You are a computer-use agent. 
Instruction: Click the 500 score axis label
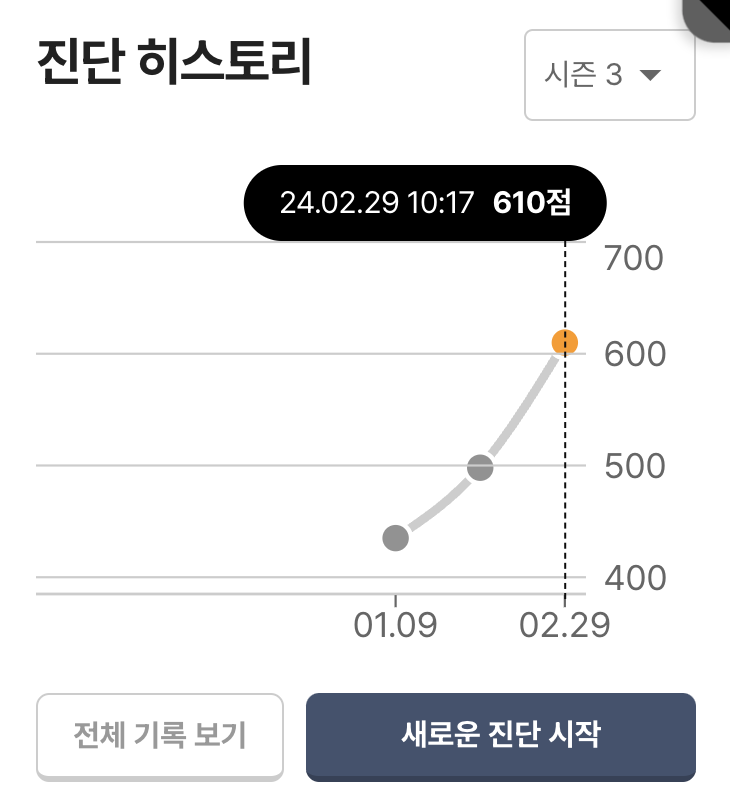(635, 466)
